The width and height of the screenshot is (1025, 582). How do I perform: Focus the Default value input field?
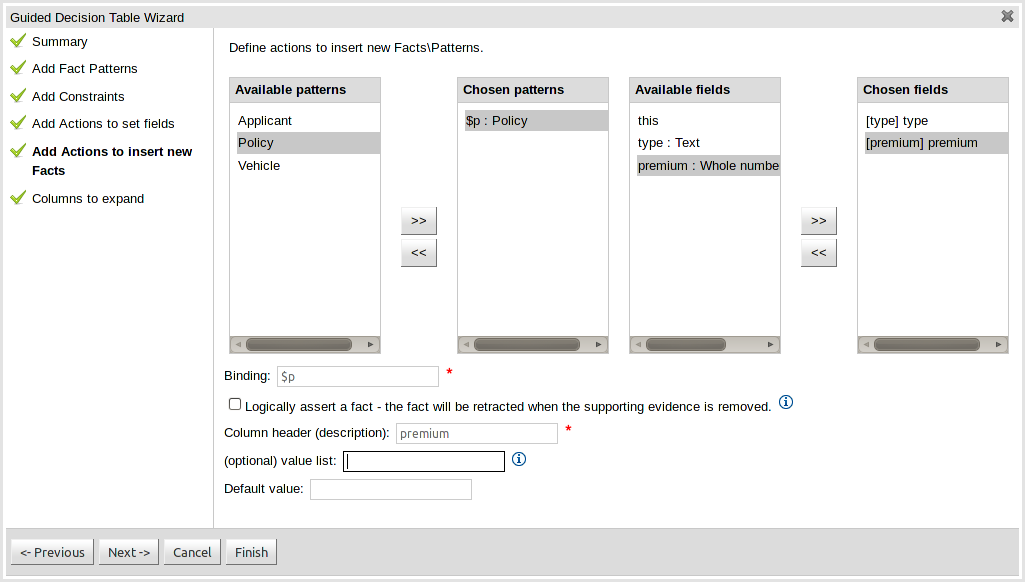pyautogui.click(x=390, y=489)
